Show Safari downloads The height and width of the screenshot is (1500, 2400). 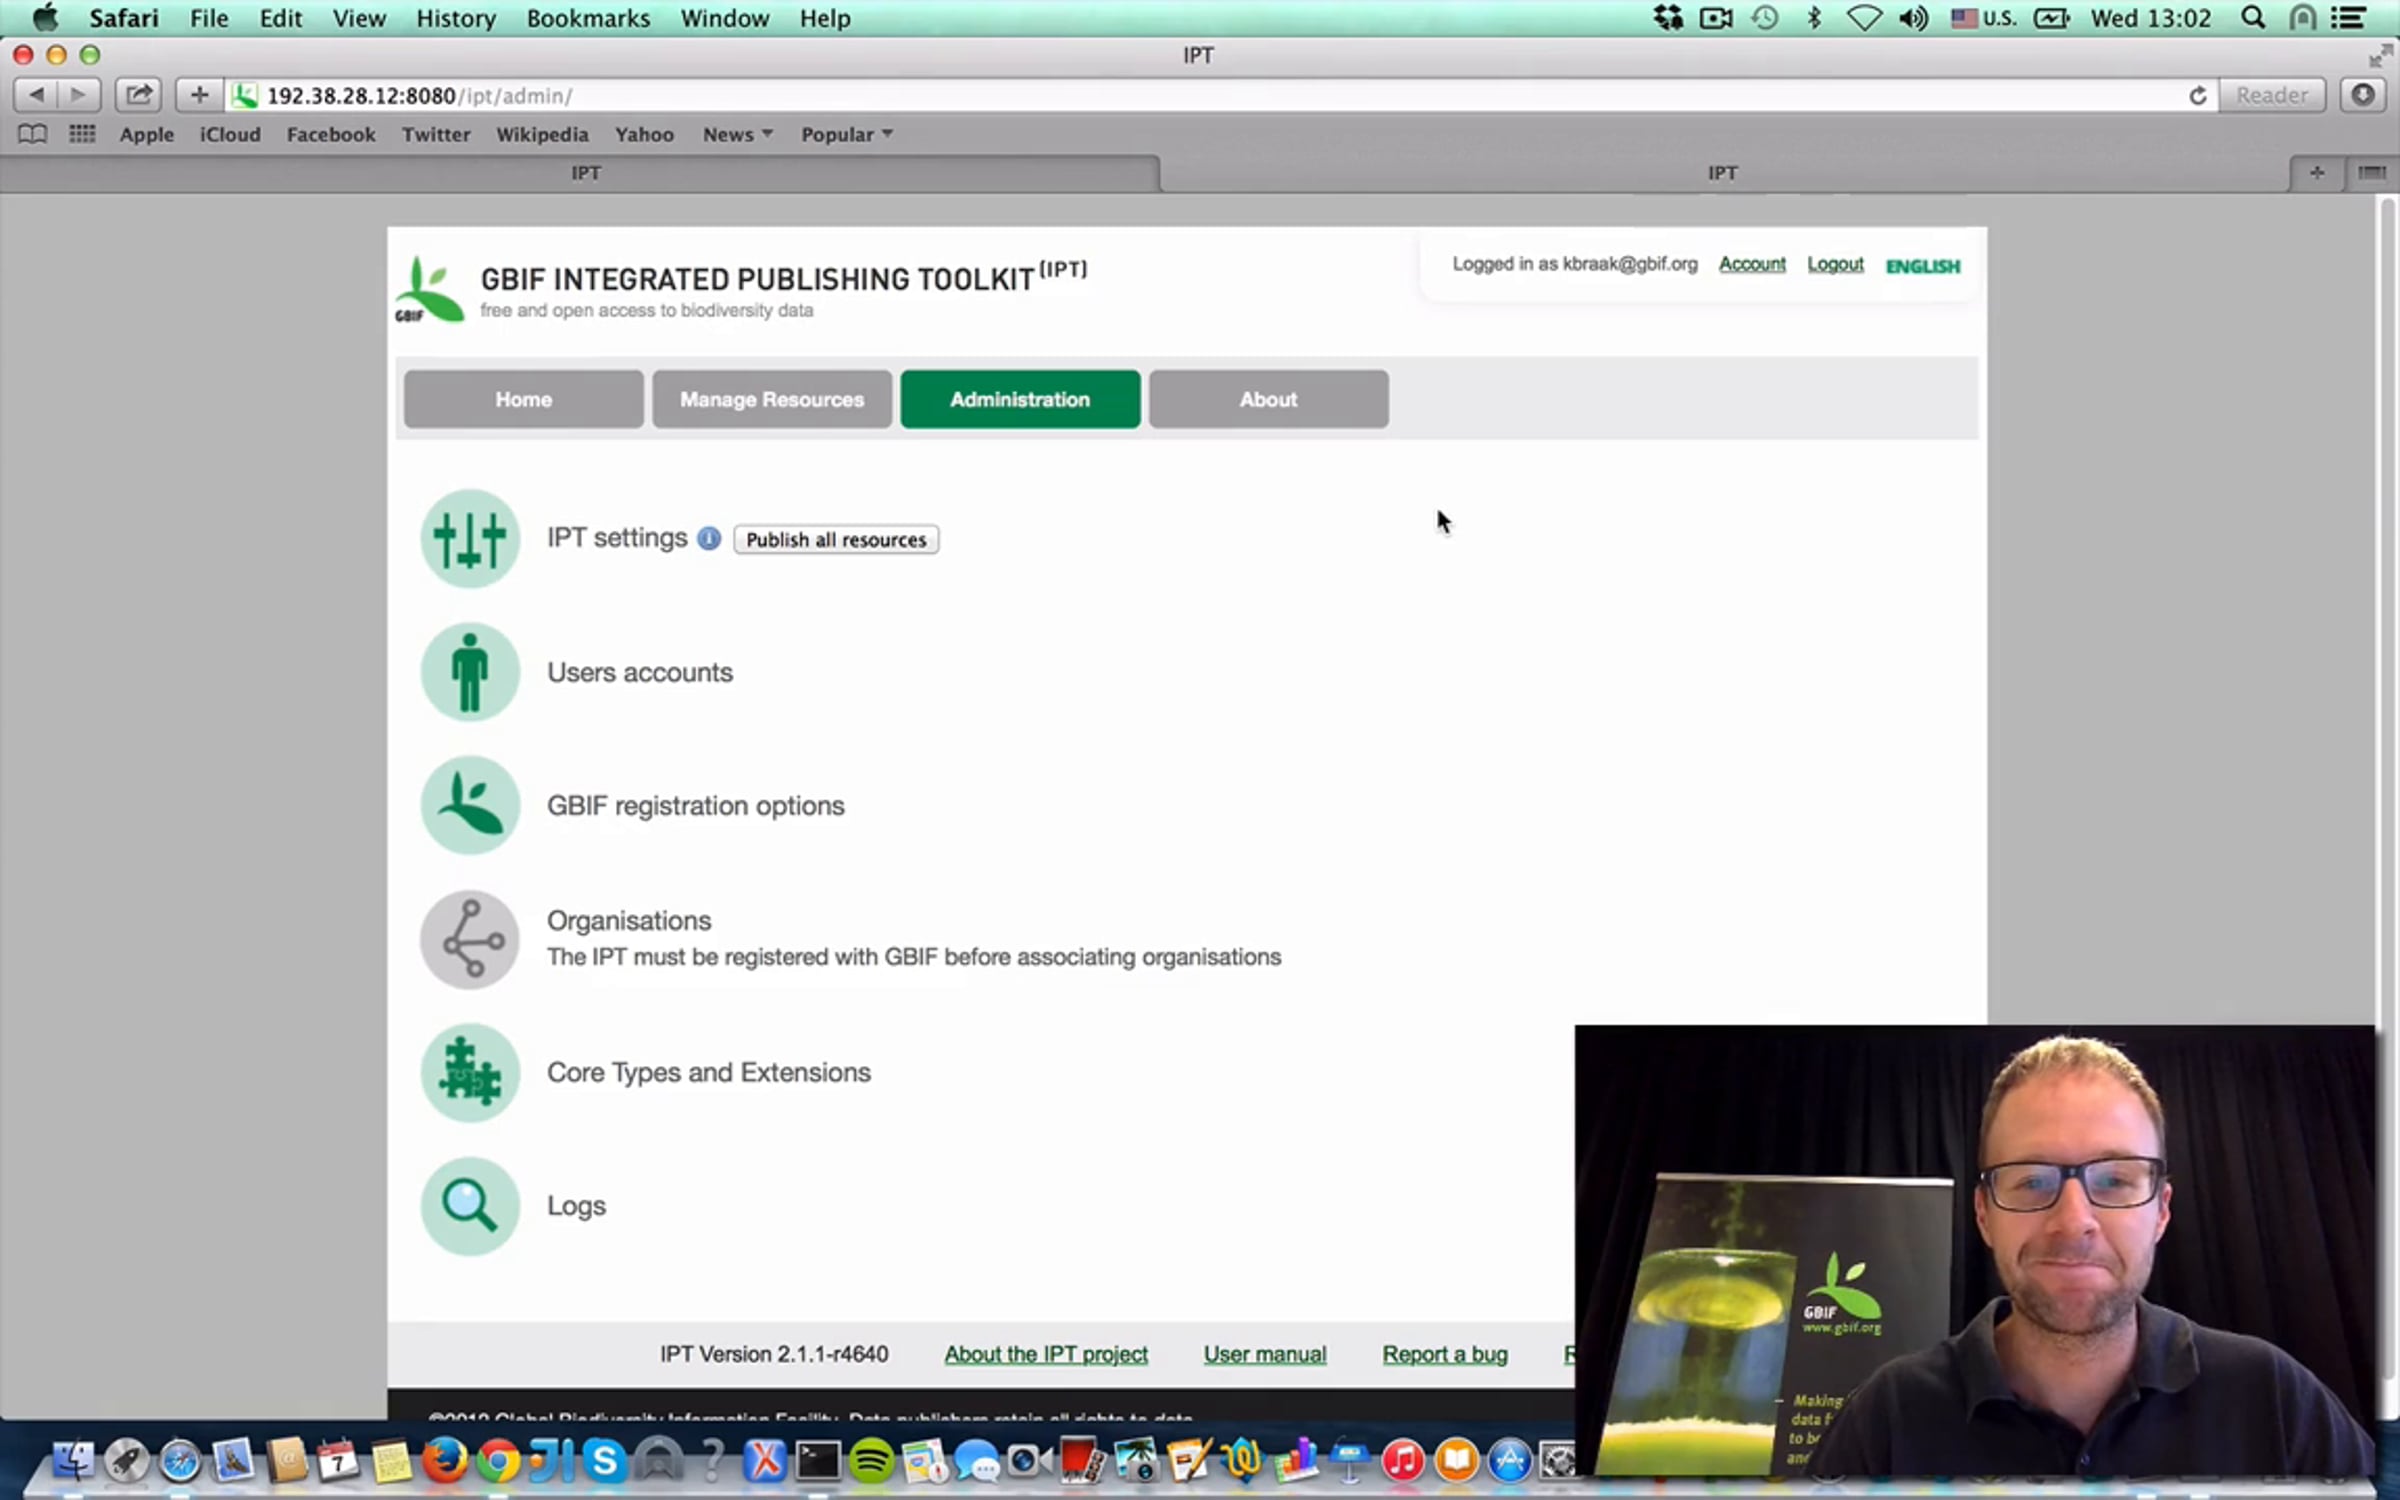coord(2362,95)
